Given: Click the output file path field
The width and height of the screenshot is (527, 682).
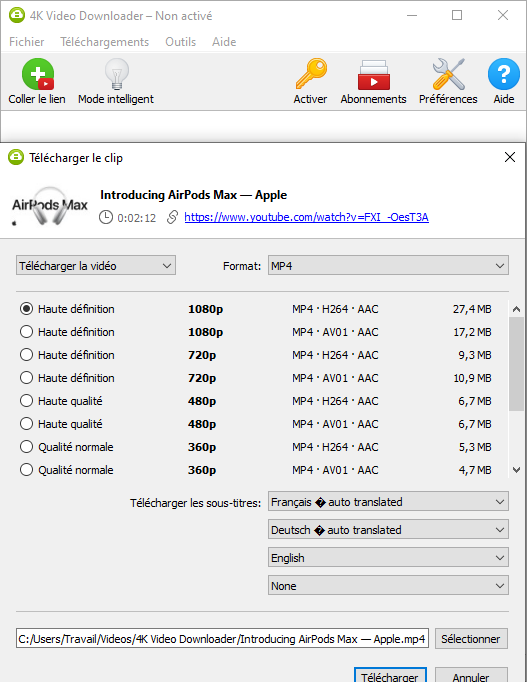Looking at the screenshot, I should pyautogui.click(x=222, y=639).
